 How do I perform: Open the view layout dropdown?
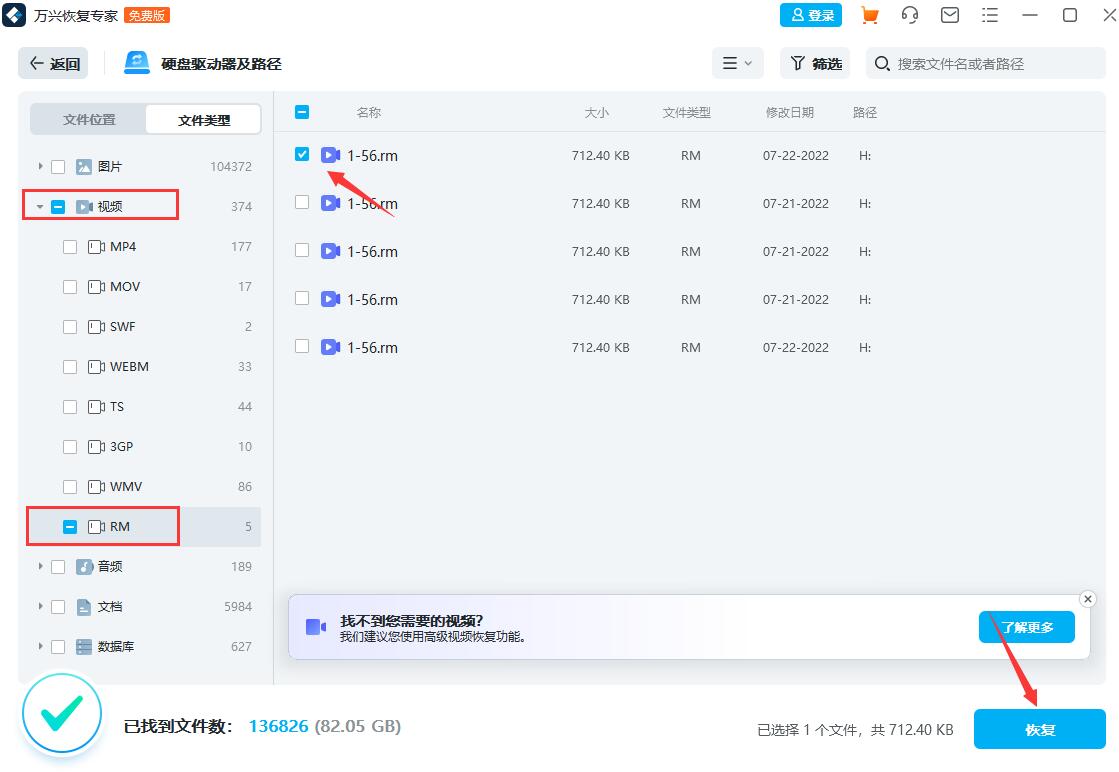pos(737,63)
